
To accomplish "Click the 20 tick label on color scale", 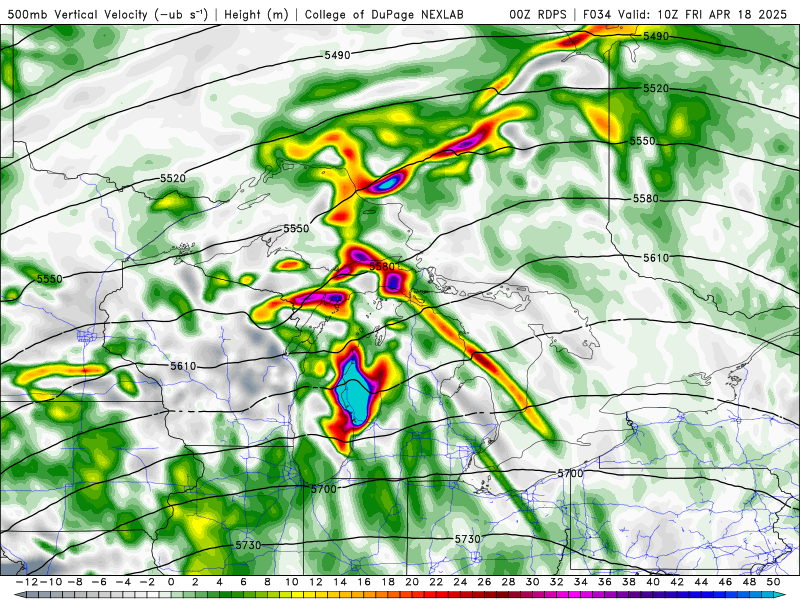I will click(x=412, y=582).
